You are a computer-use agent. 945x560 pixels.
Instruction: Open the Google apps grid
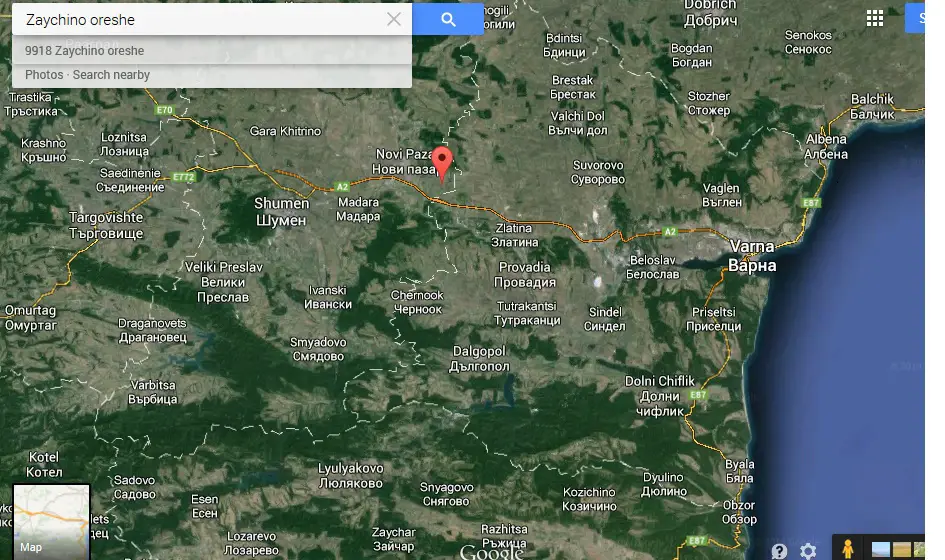(x=875, y=19)
